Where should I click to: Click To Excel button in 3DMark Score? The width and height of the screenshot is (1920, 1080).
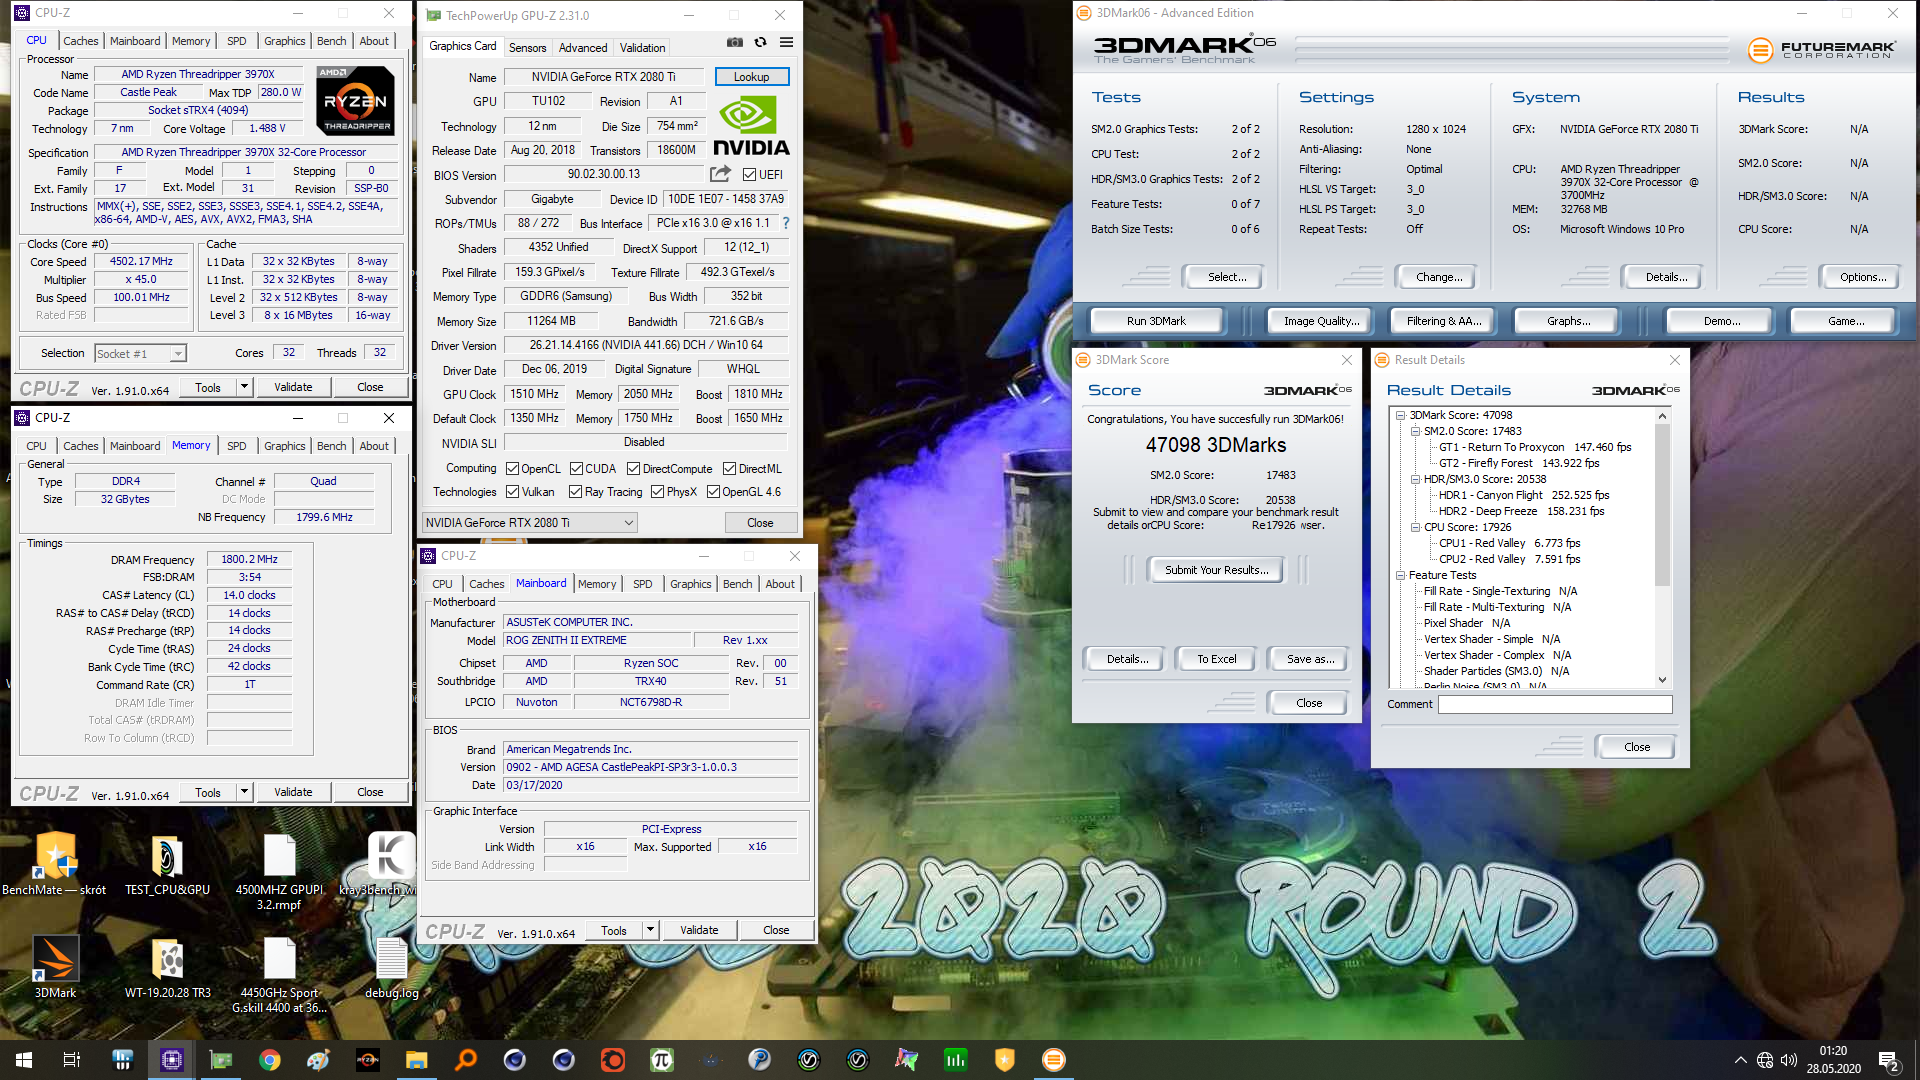coord(1217,659)
